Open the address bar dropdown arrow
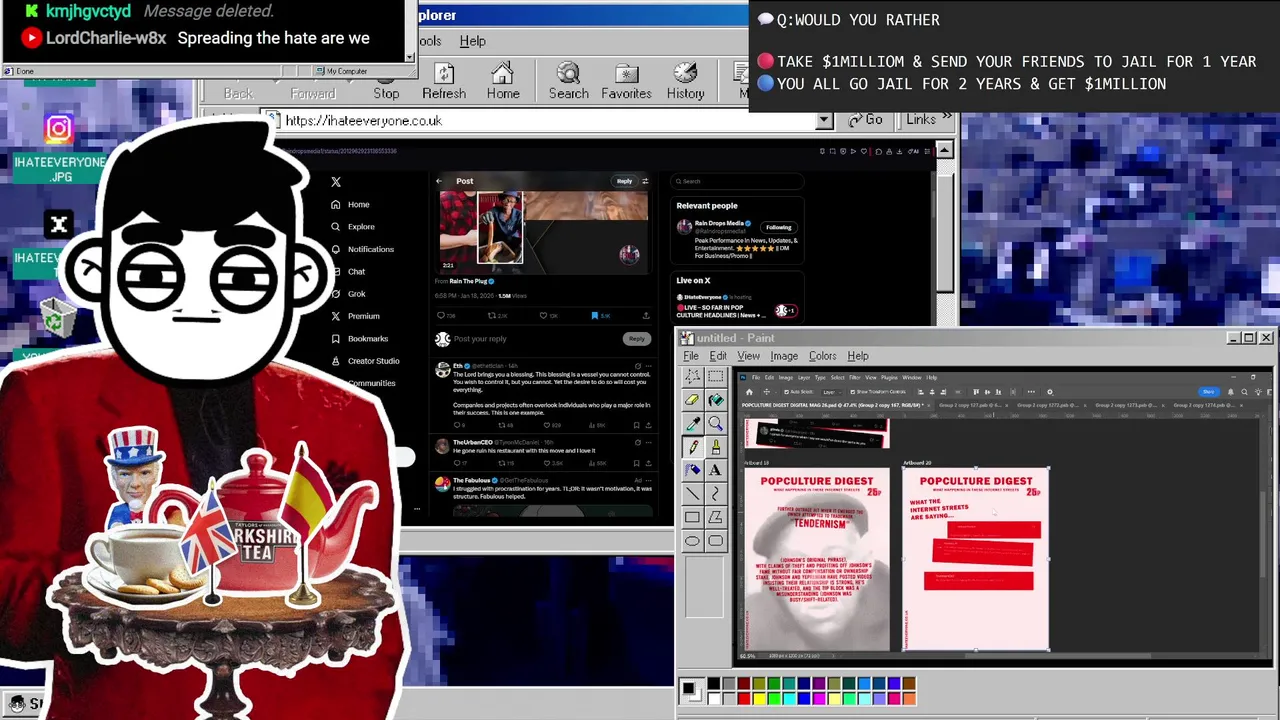The image size is (1280, 720). pyautogui.click(x=824, y=120)
